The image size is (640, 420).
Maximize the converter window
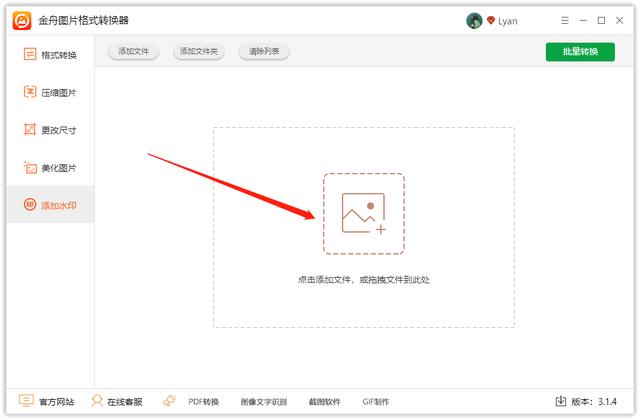(601, 20)
